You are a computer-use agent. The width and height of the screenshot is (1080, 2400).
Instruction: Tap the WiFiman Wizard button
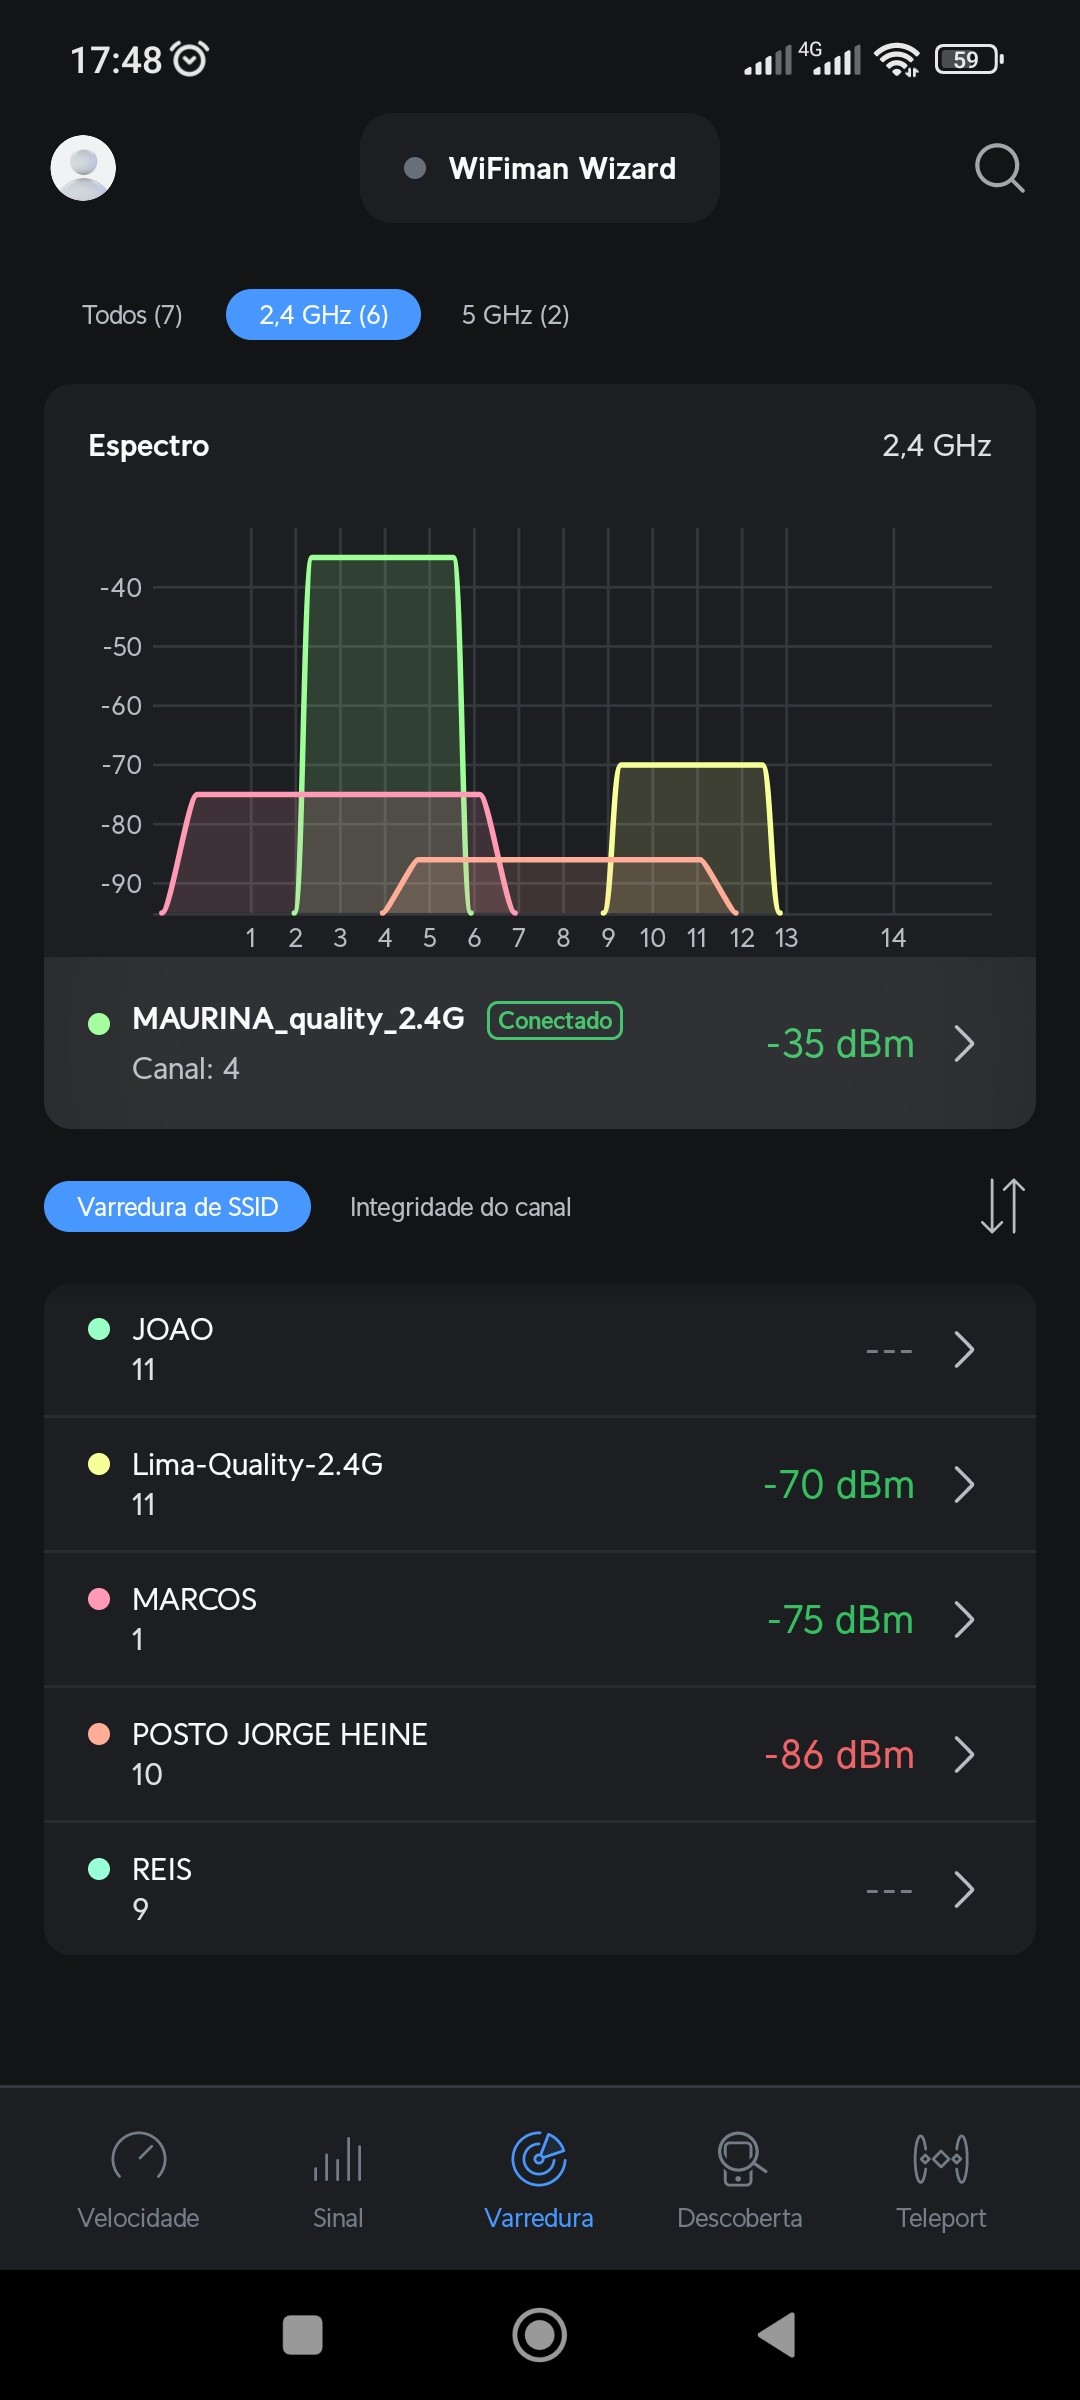pyautogui.click(x=540, y=168)
